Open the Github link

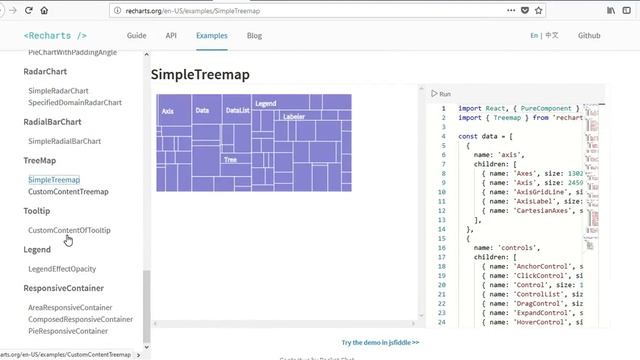[589, 36]
